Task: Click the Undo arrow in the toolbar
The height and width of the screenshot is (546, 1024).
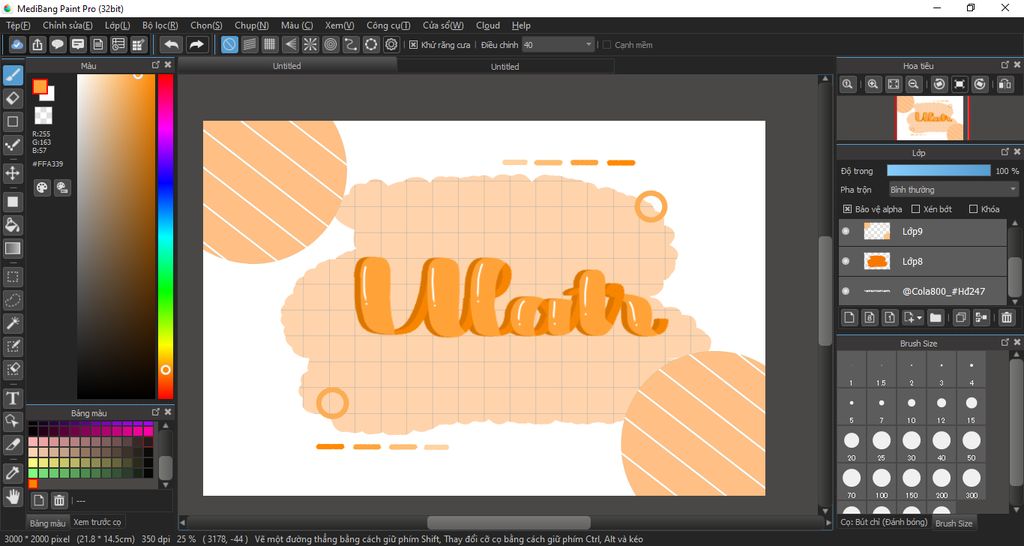Action: (171, 44)
